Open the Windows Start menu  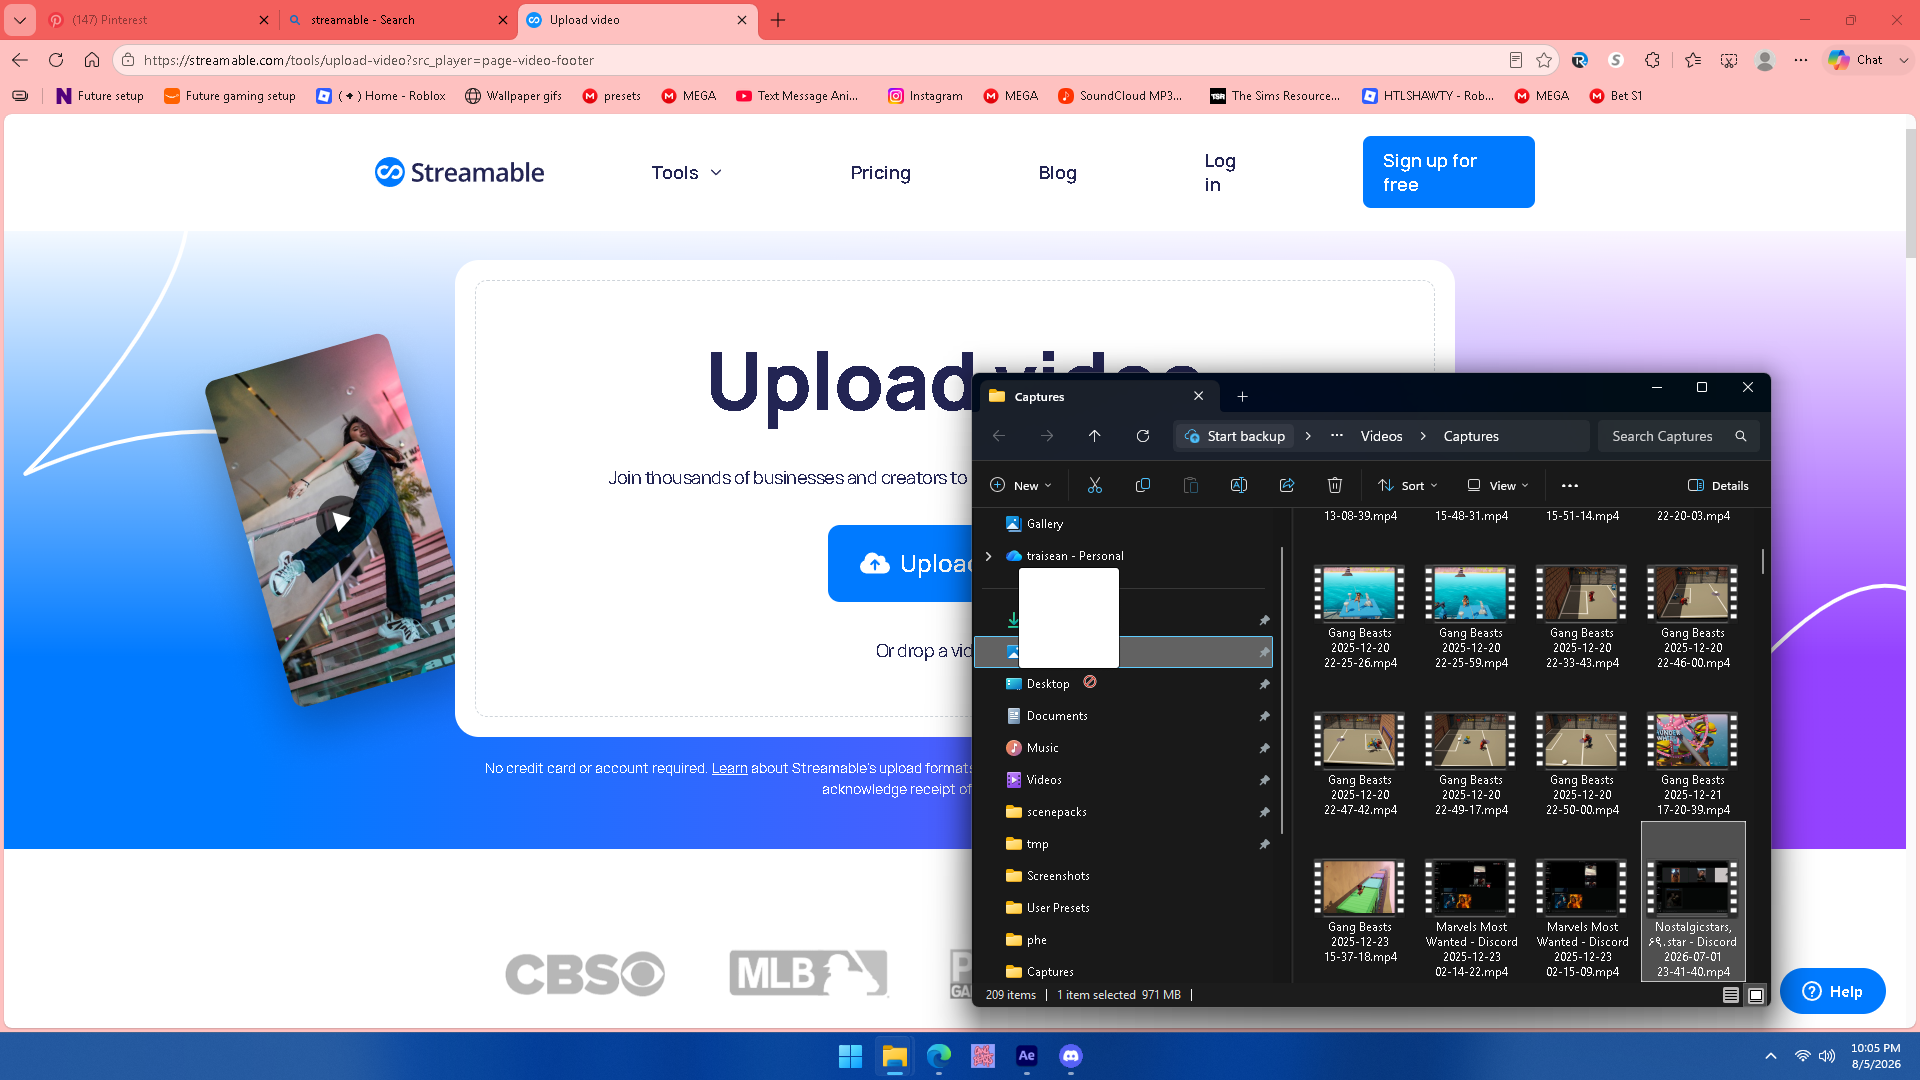click(x=850, y=1056)
